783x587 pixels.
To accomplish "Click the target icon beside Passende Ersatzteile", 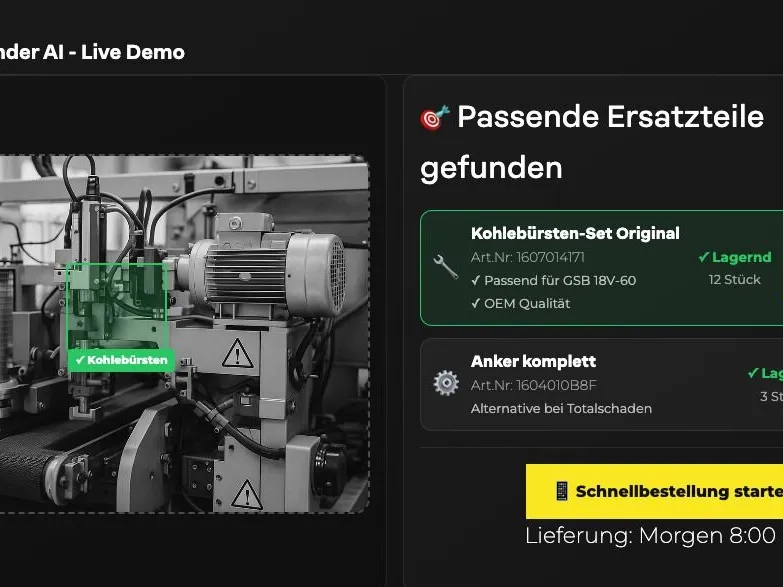I will click(x=434, y=117).
